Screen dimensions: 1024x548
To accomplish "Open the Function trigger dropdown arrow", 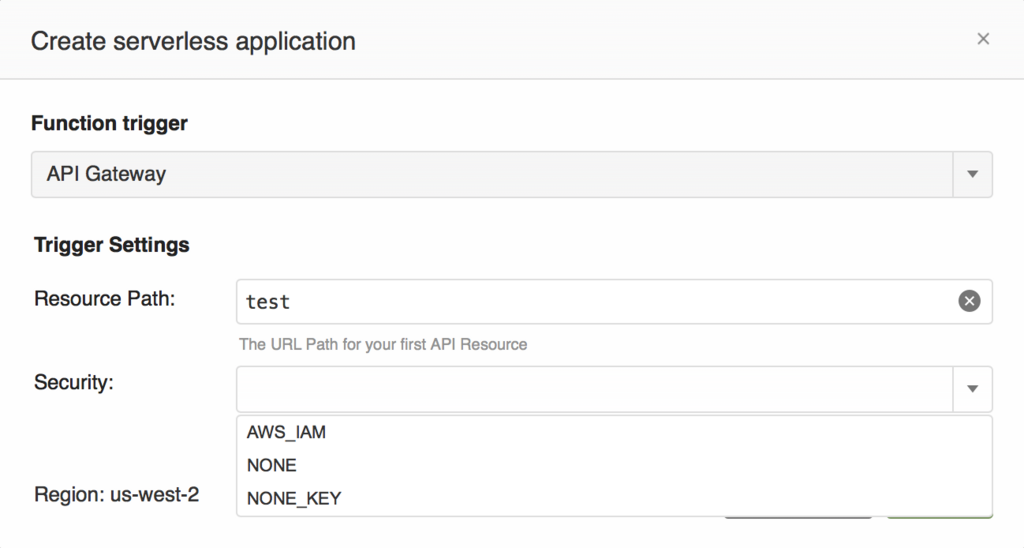I will click(x=972, y=174).
